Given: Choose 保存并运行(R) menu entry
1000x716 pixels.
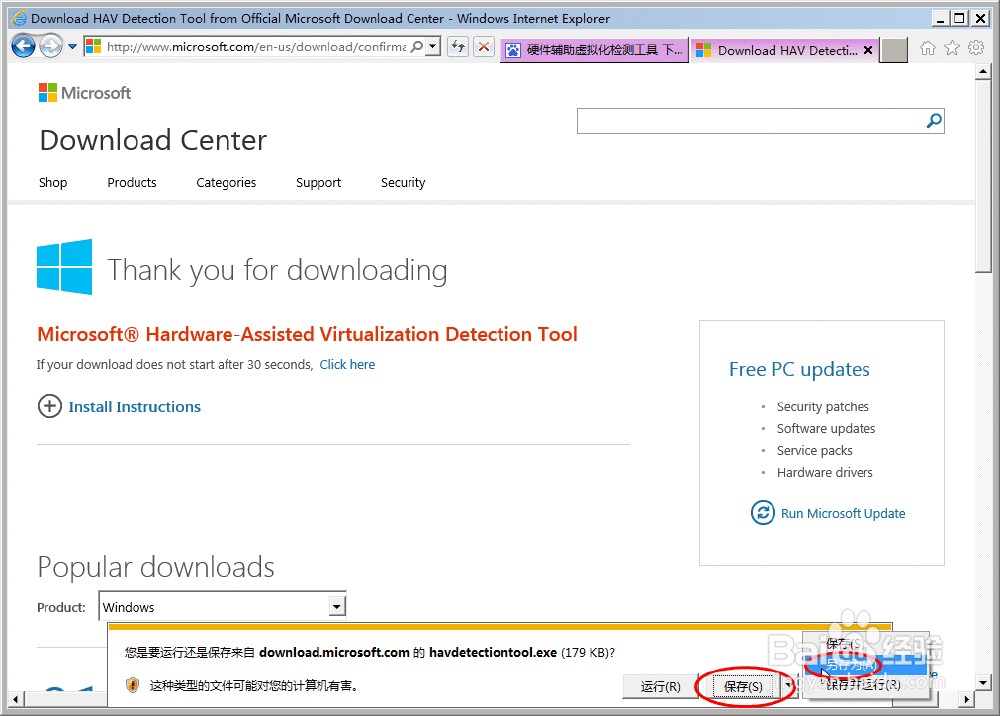Looking at the screenshot, I should [864, 684].
